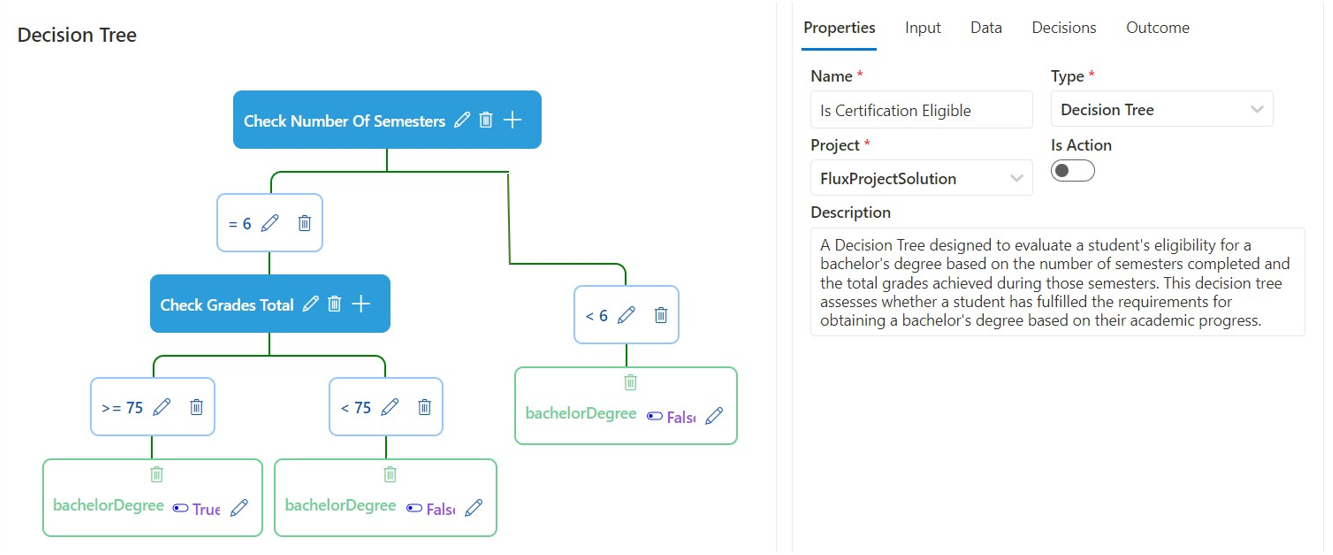The image size is (1333, 555).
Task: Delete the bachelorDegree True outcome node
Action: tap(156, 474)
